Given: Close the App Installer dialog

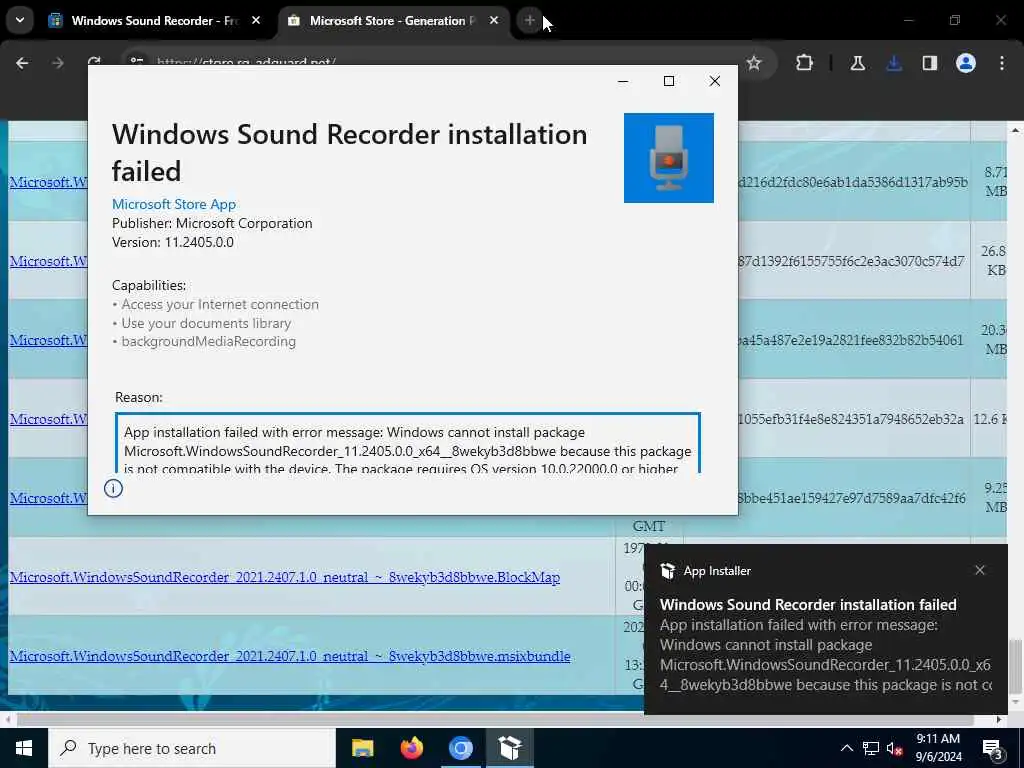Looking at the screenshot, I should (714, 81).
